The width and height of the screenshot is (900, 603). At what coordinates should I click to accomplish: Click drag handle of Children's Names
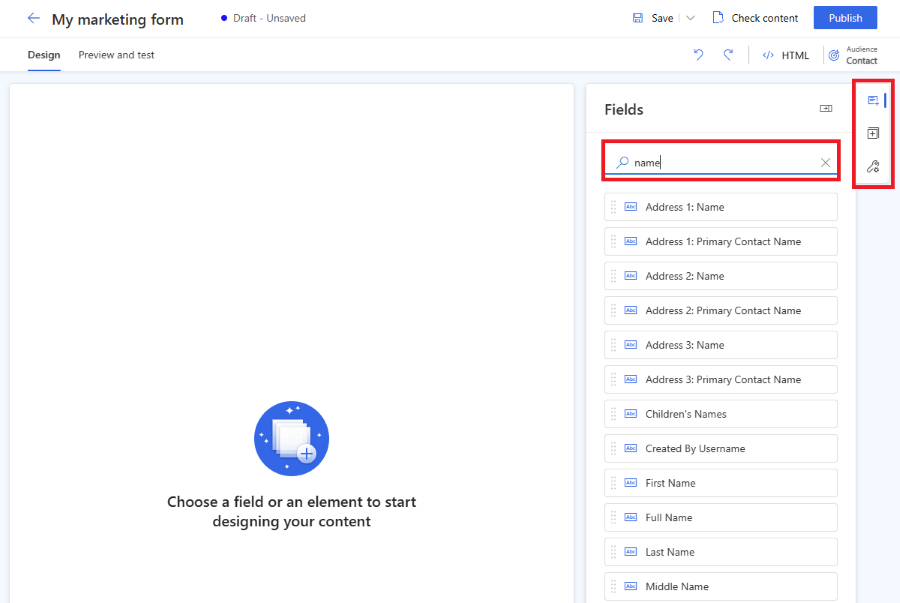point(613,414)
